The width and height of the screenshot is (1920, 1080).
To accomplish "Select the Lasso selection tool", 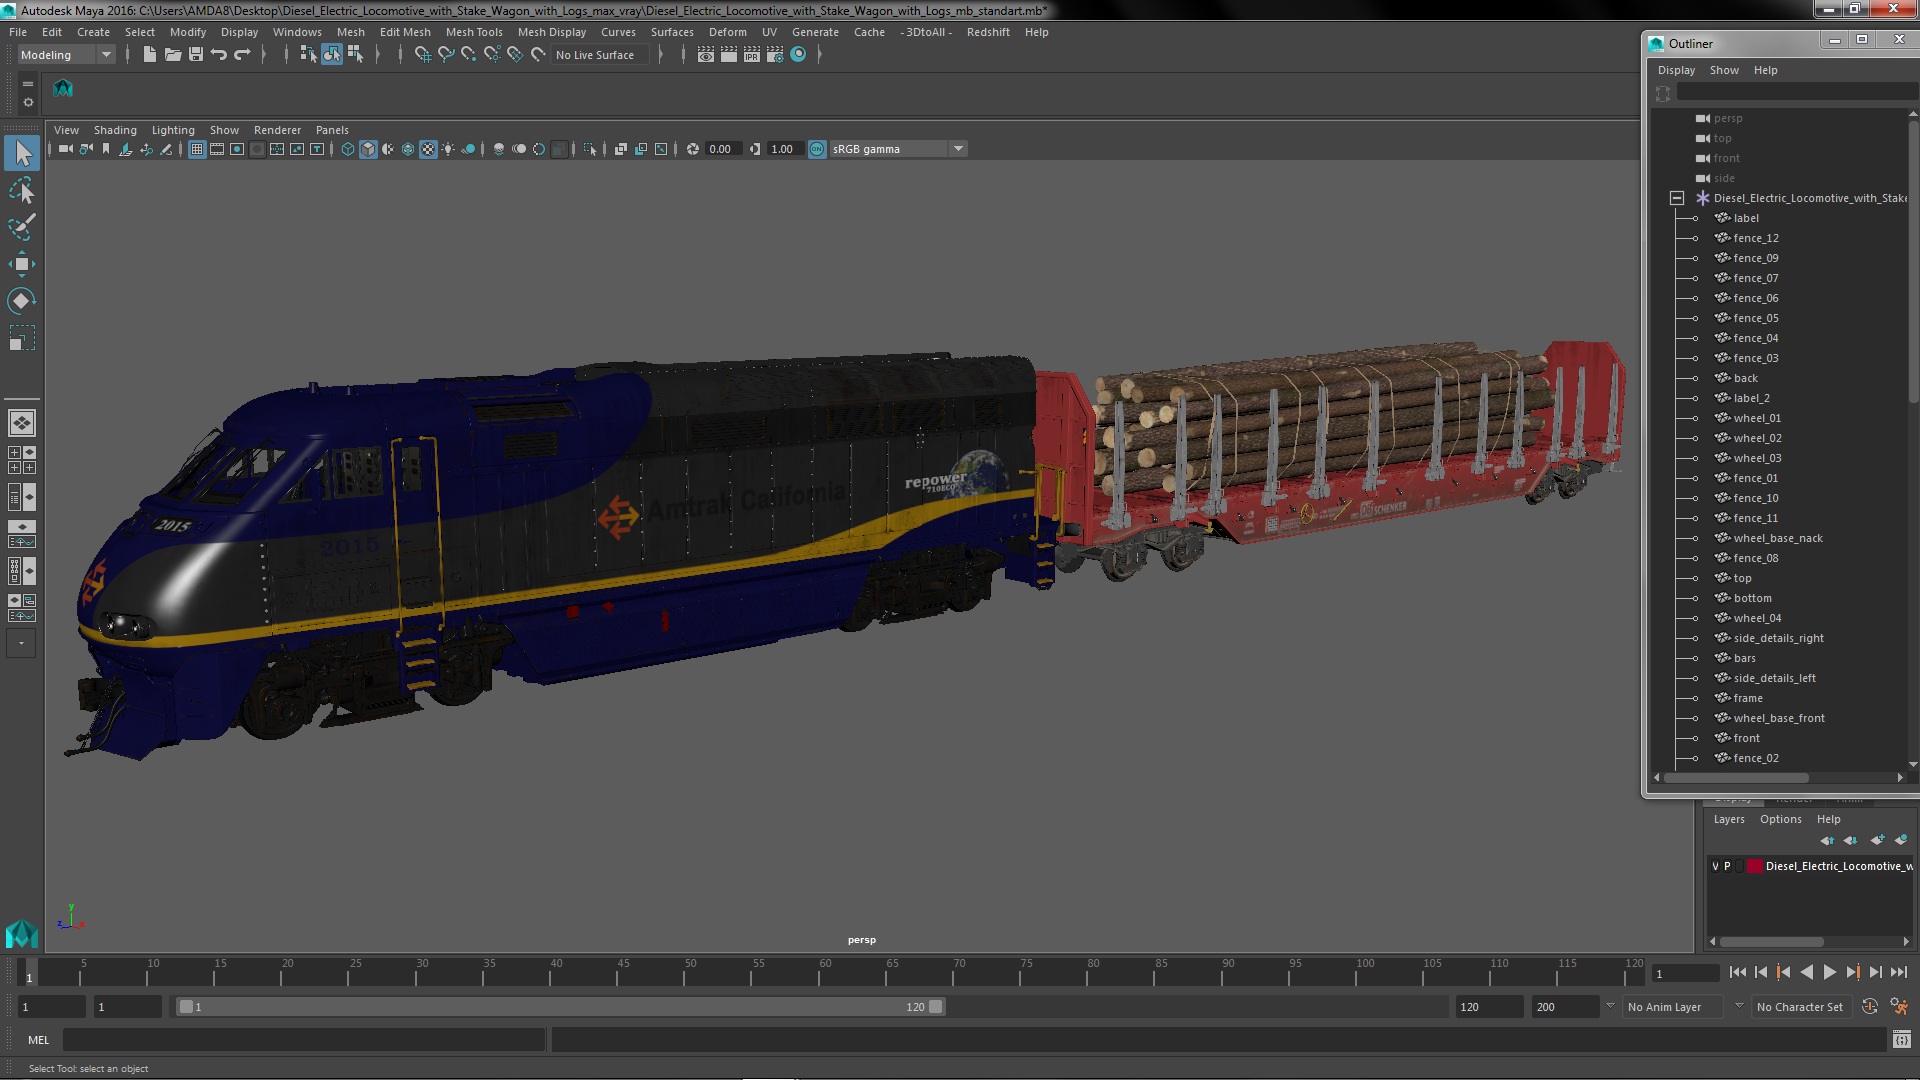I will pyautogui.click(x=21, y=190).
